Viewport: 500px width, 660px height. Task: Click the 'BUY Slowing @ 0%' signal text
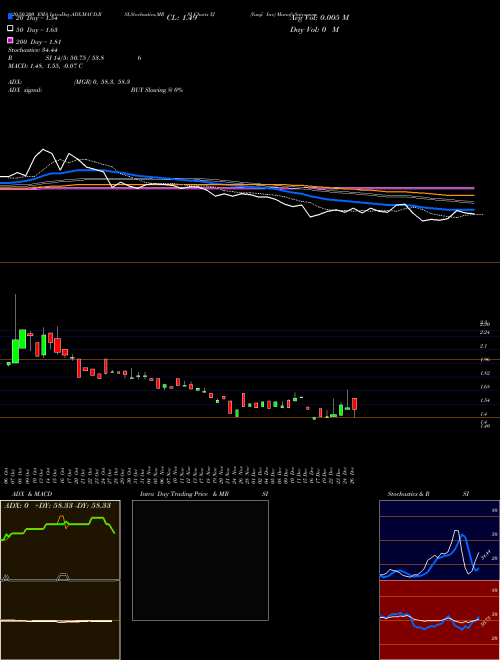pos(157,90)
